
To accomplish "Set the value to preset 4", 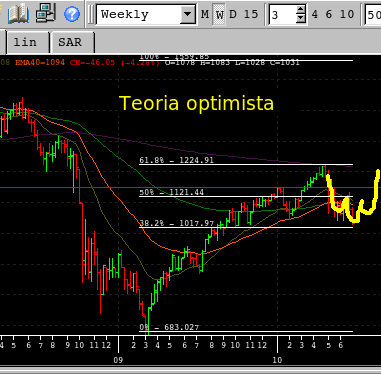I will (315, 14).
